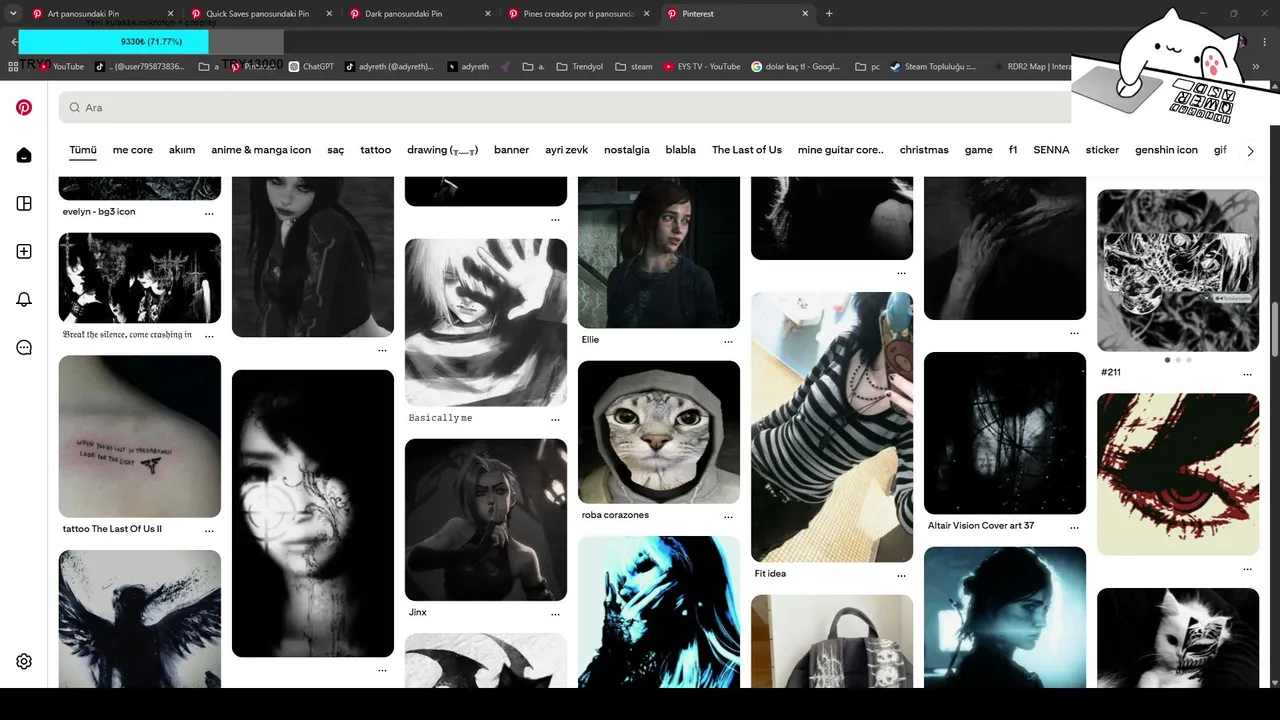
Task: Go to the Pinterest home feed icon
Action: tap(24, 155)
